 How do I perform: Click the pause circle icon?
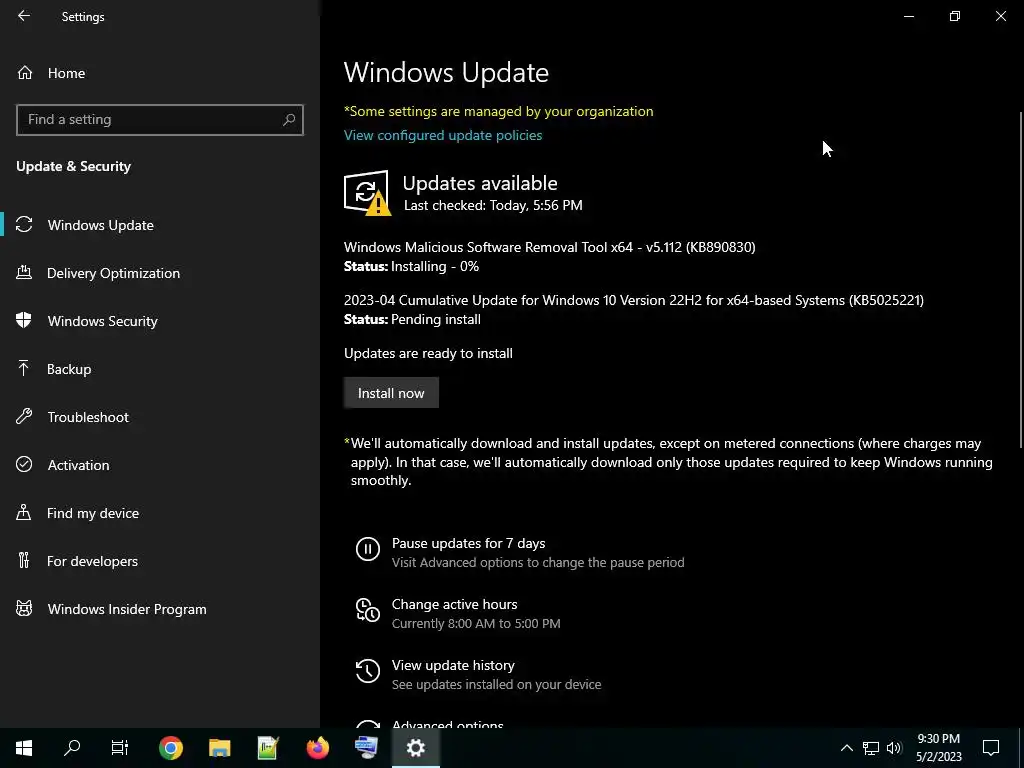[x=368, y=549]
